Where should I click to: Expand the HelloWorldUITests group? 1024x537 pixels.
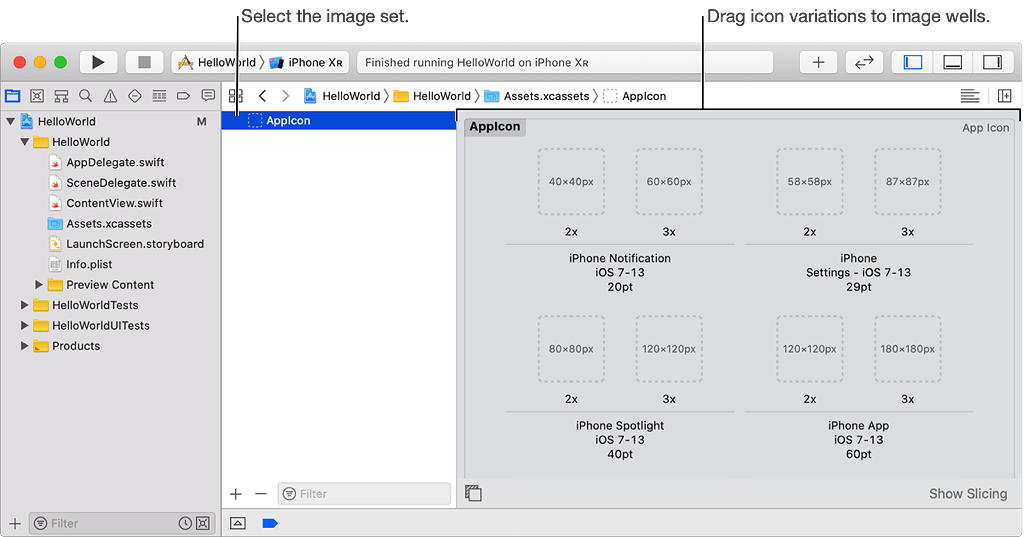point(25,325)
